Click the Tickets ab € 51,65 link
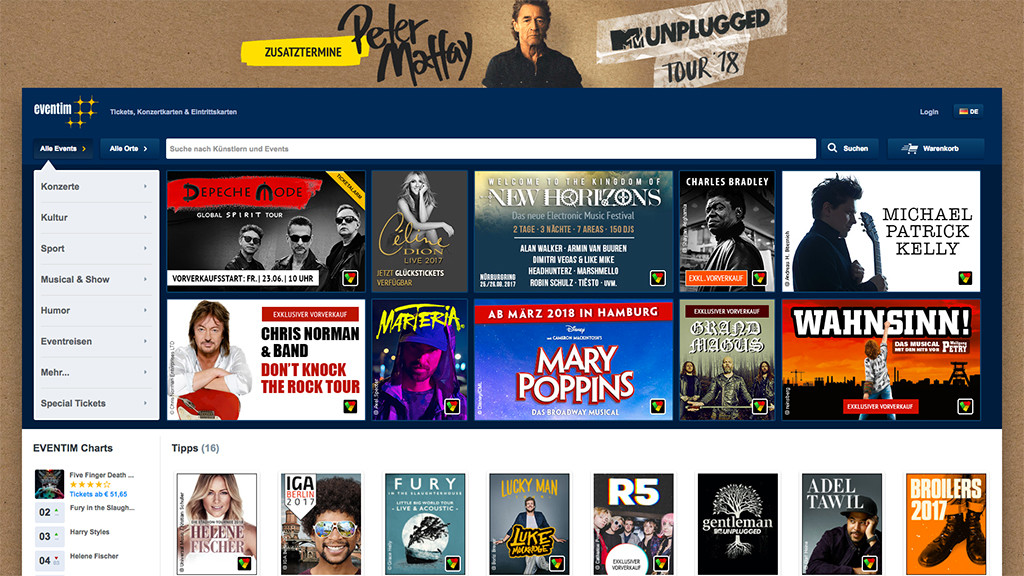The height and width of the screenshot is (576, 1024). 99,494
